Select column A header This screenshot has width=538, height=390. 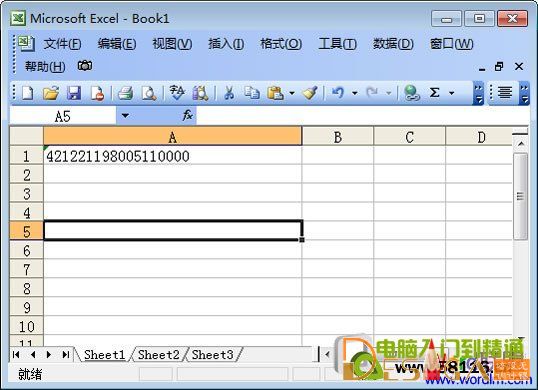[173, 137]
